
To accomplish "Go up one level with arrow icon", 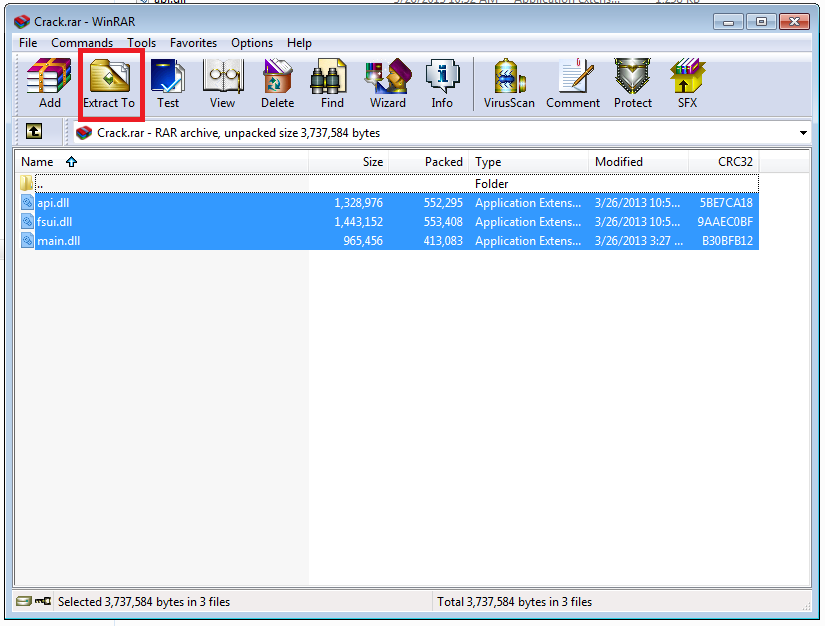I will coord(34,132).
